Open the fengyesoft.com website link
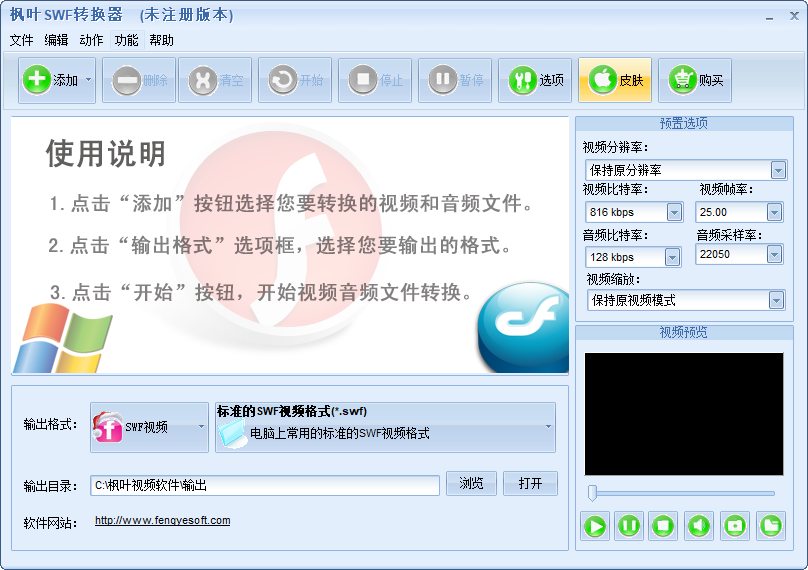Viewport: 808px width, 570px height. tap(162, 521)
